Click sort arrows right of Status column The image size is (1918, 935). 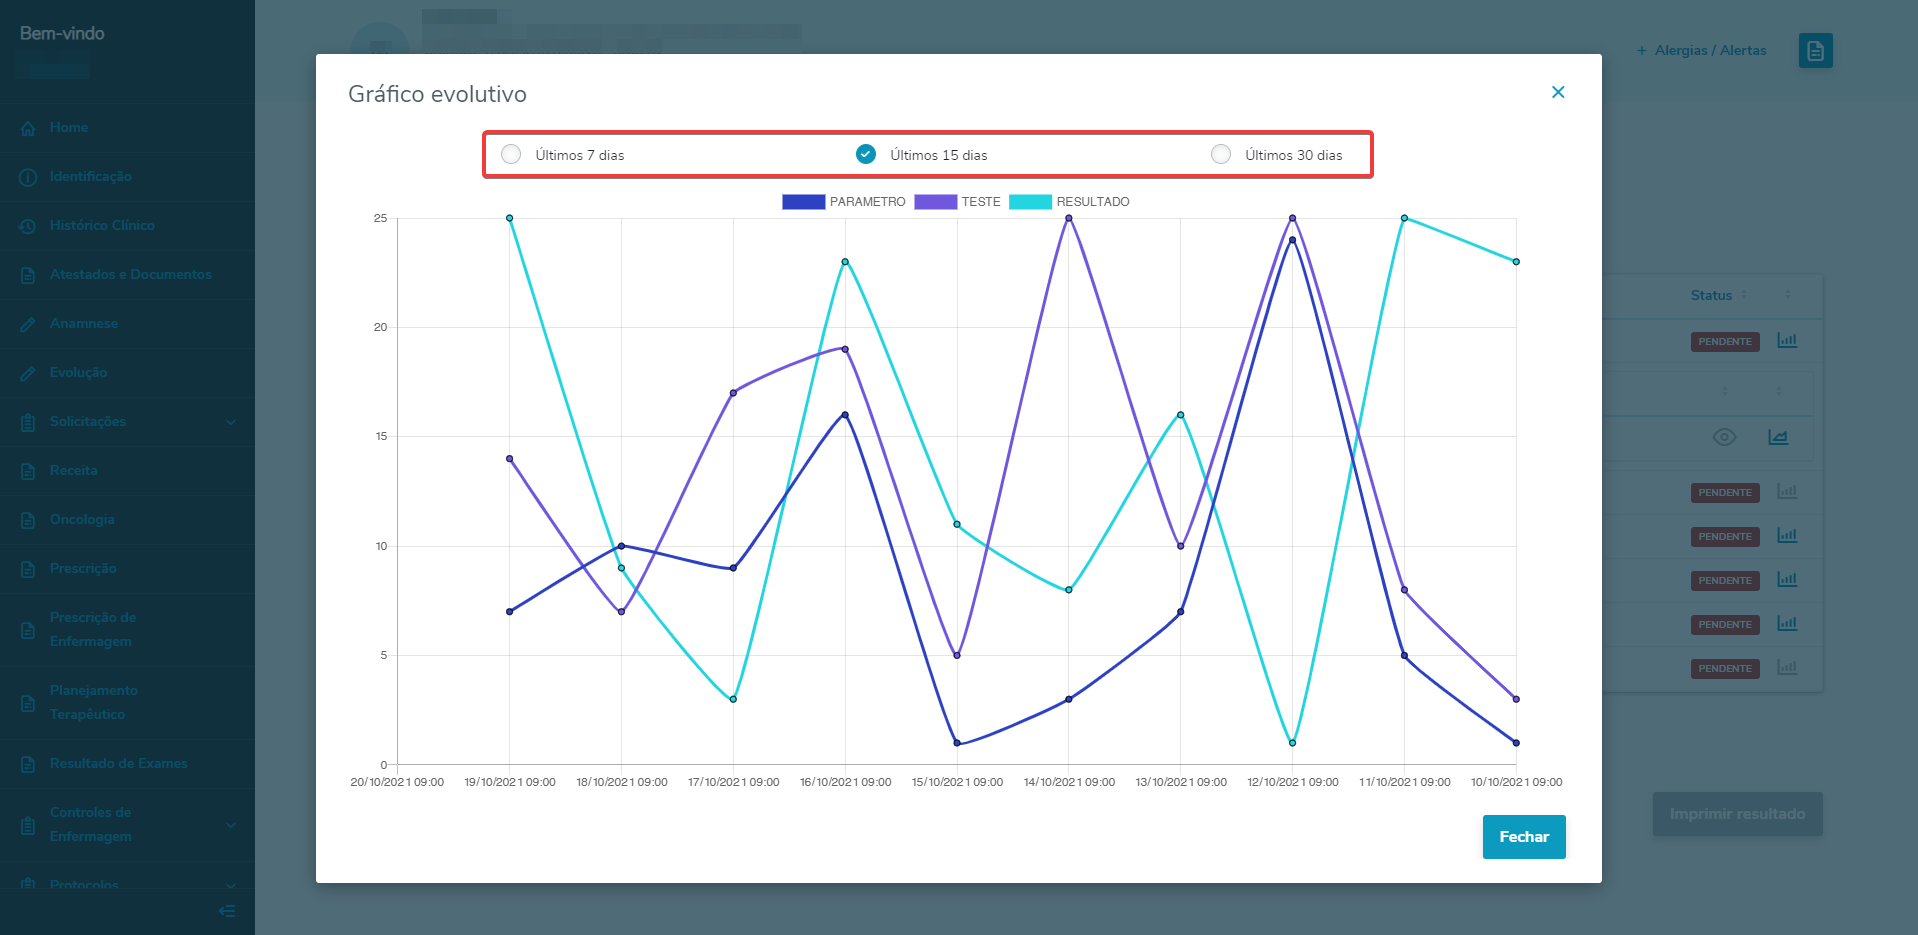point(1788,295)
